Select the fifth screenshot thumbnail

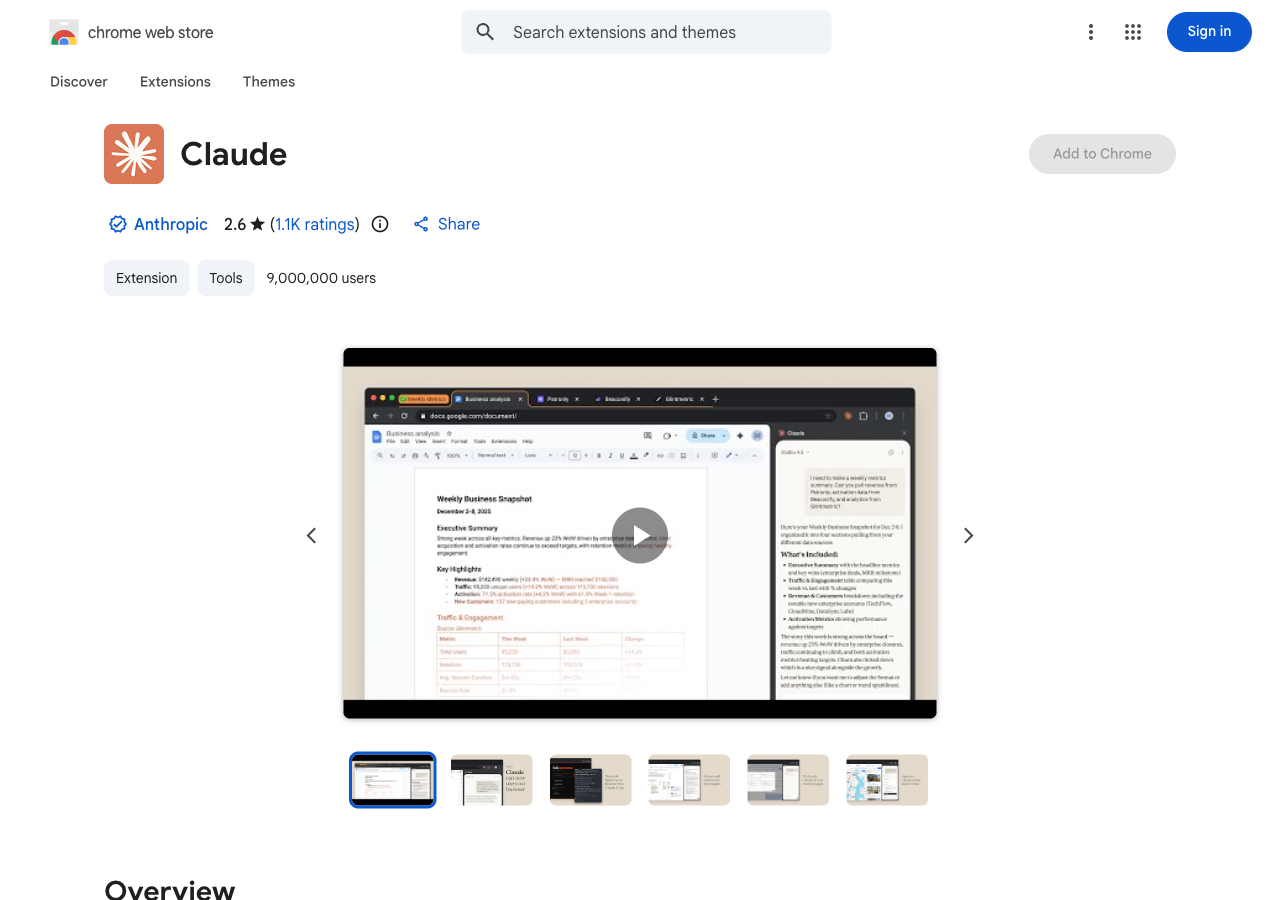tap(788, 780)
